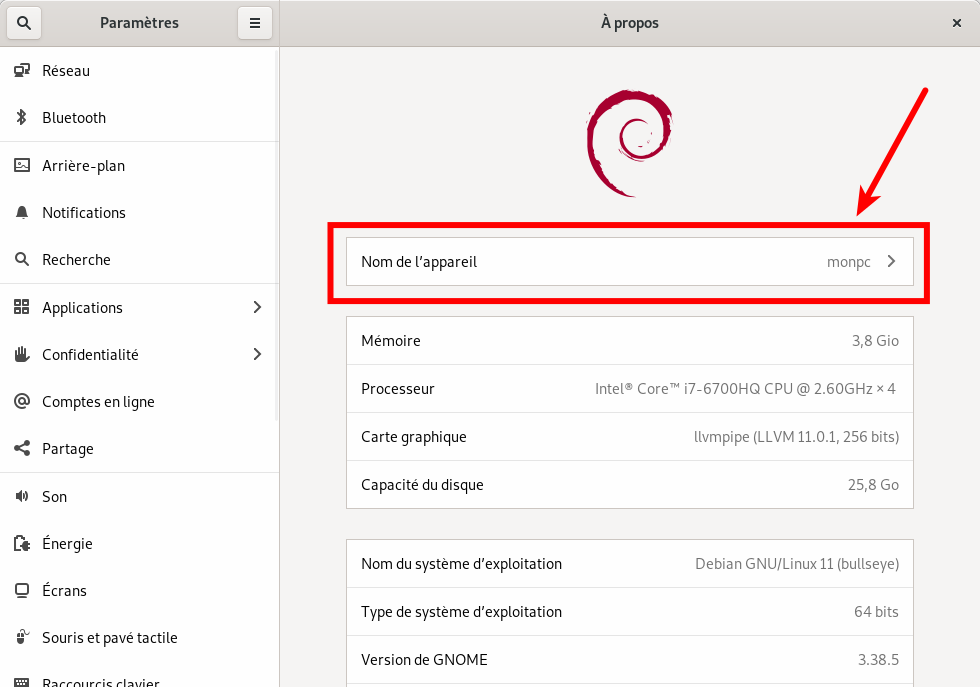Click the Son speaker icon

tap(22, 496)
